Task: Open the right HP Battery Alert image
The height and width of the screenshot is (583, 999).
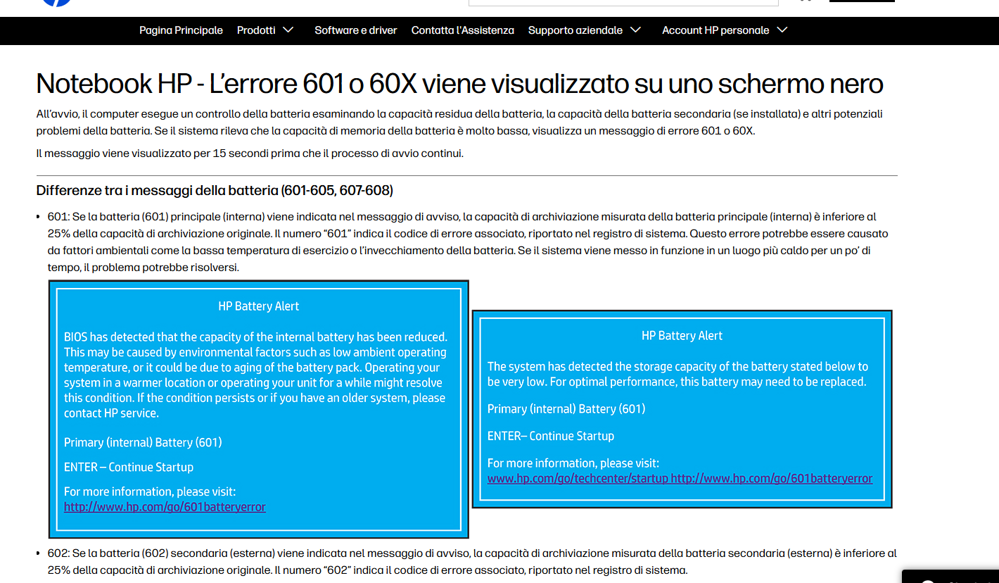Action: [x=682, y=409]
